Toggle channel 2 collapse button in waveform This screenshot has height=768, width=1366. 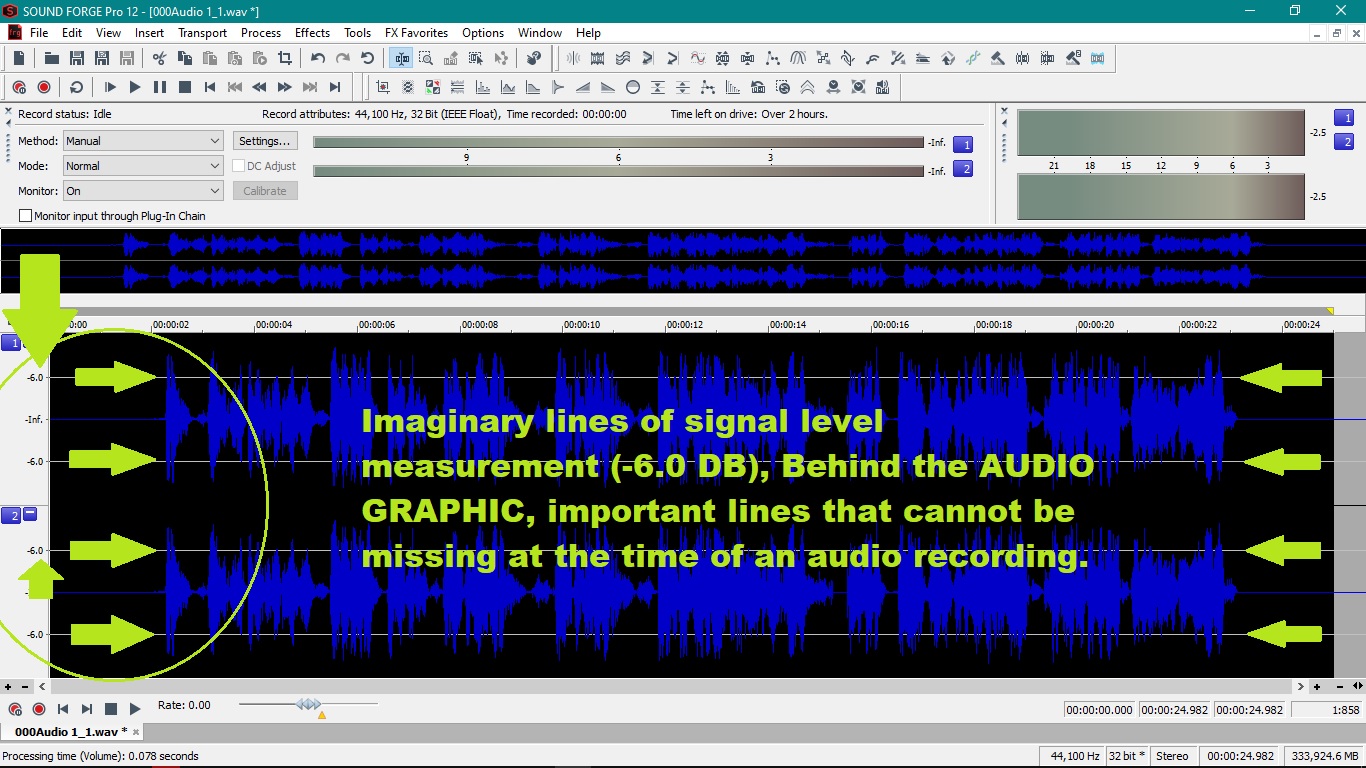30,514
